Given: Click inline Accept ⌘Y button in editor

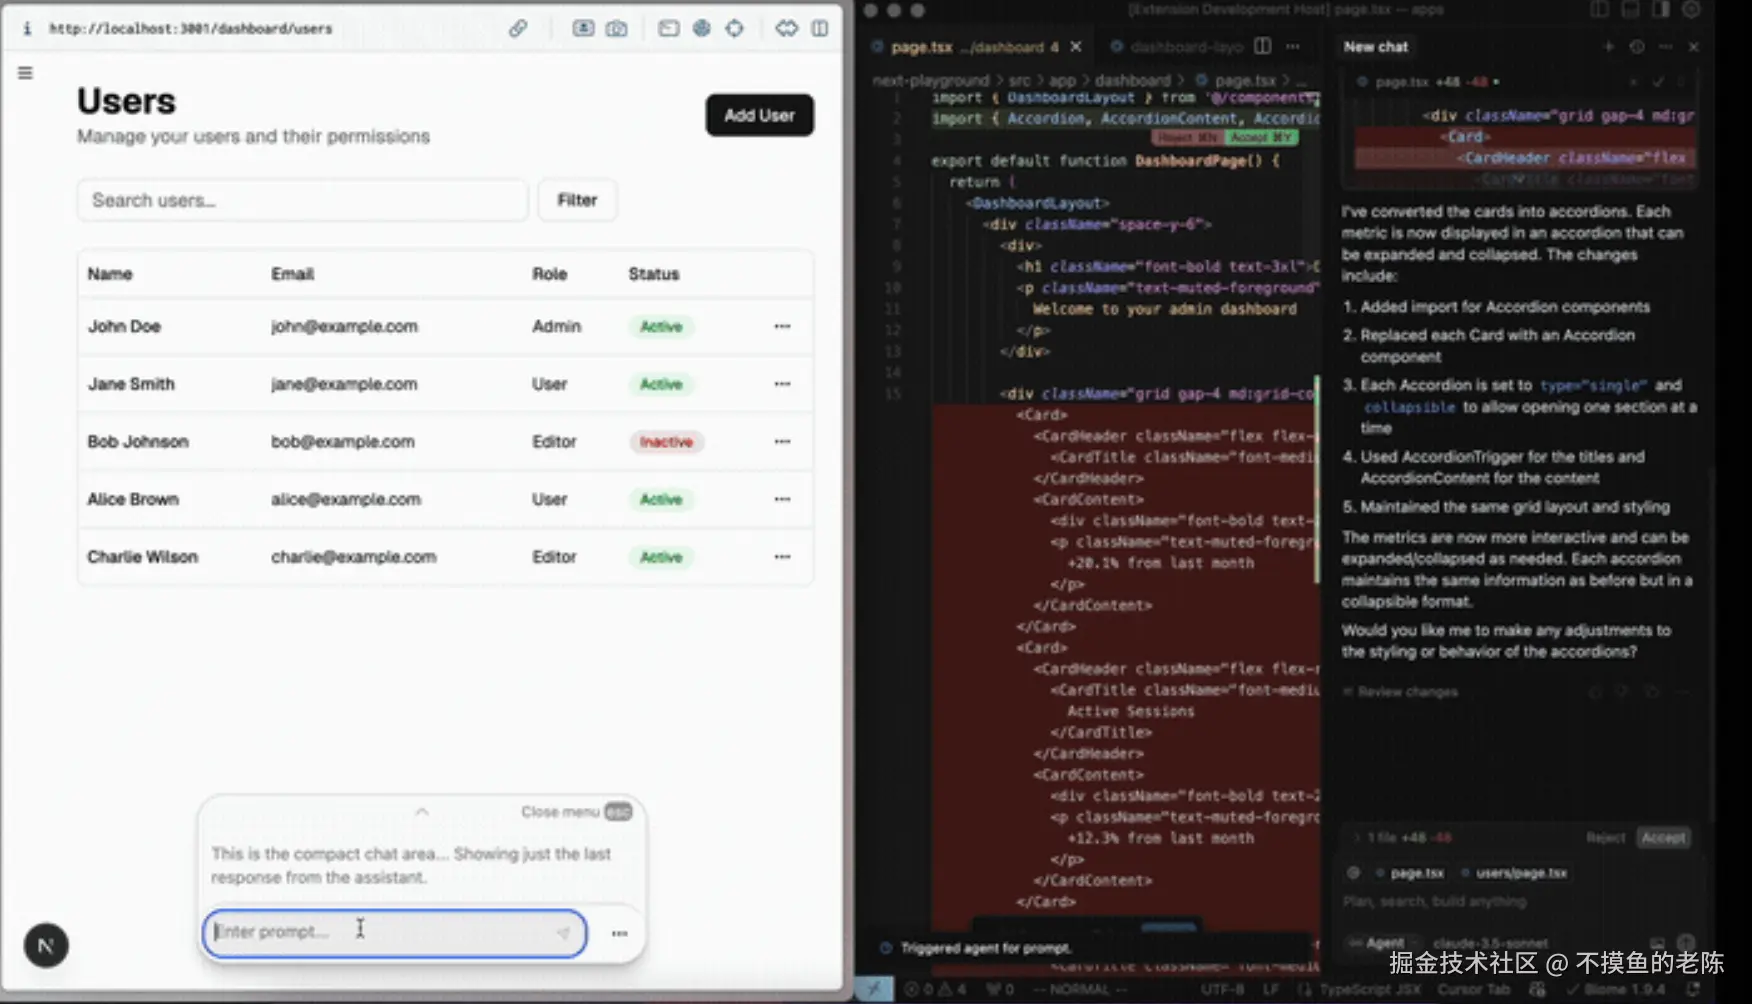Looking at the screenshot, I should [1262, 137].
